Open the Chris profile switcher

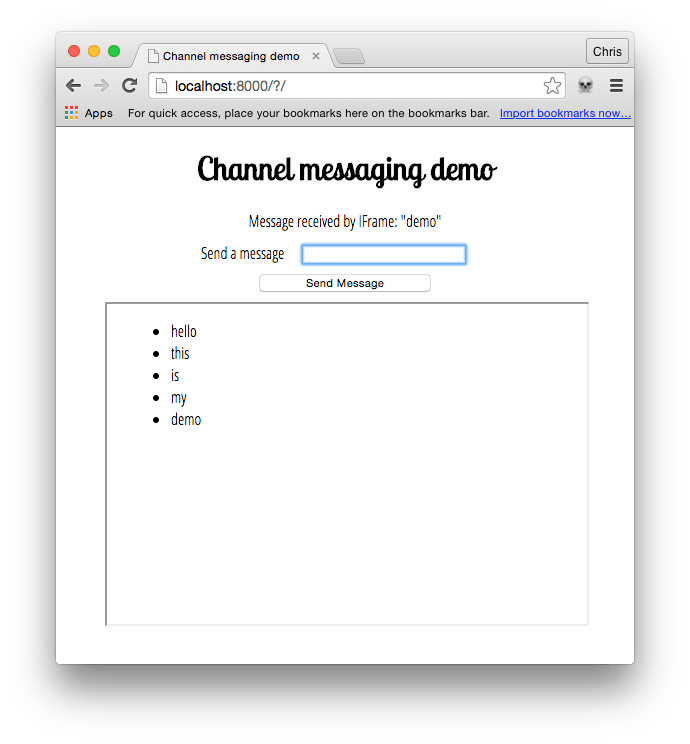607,52
